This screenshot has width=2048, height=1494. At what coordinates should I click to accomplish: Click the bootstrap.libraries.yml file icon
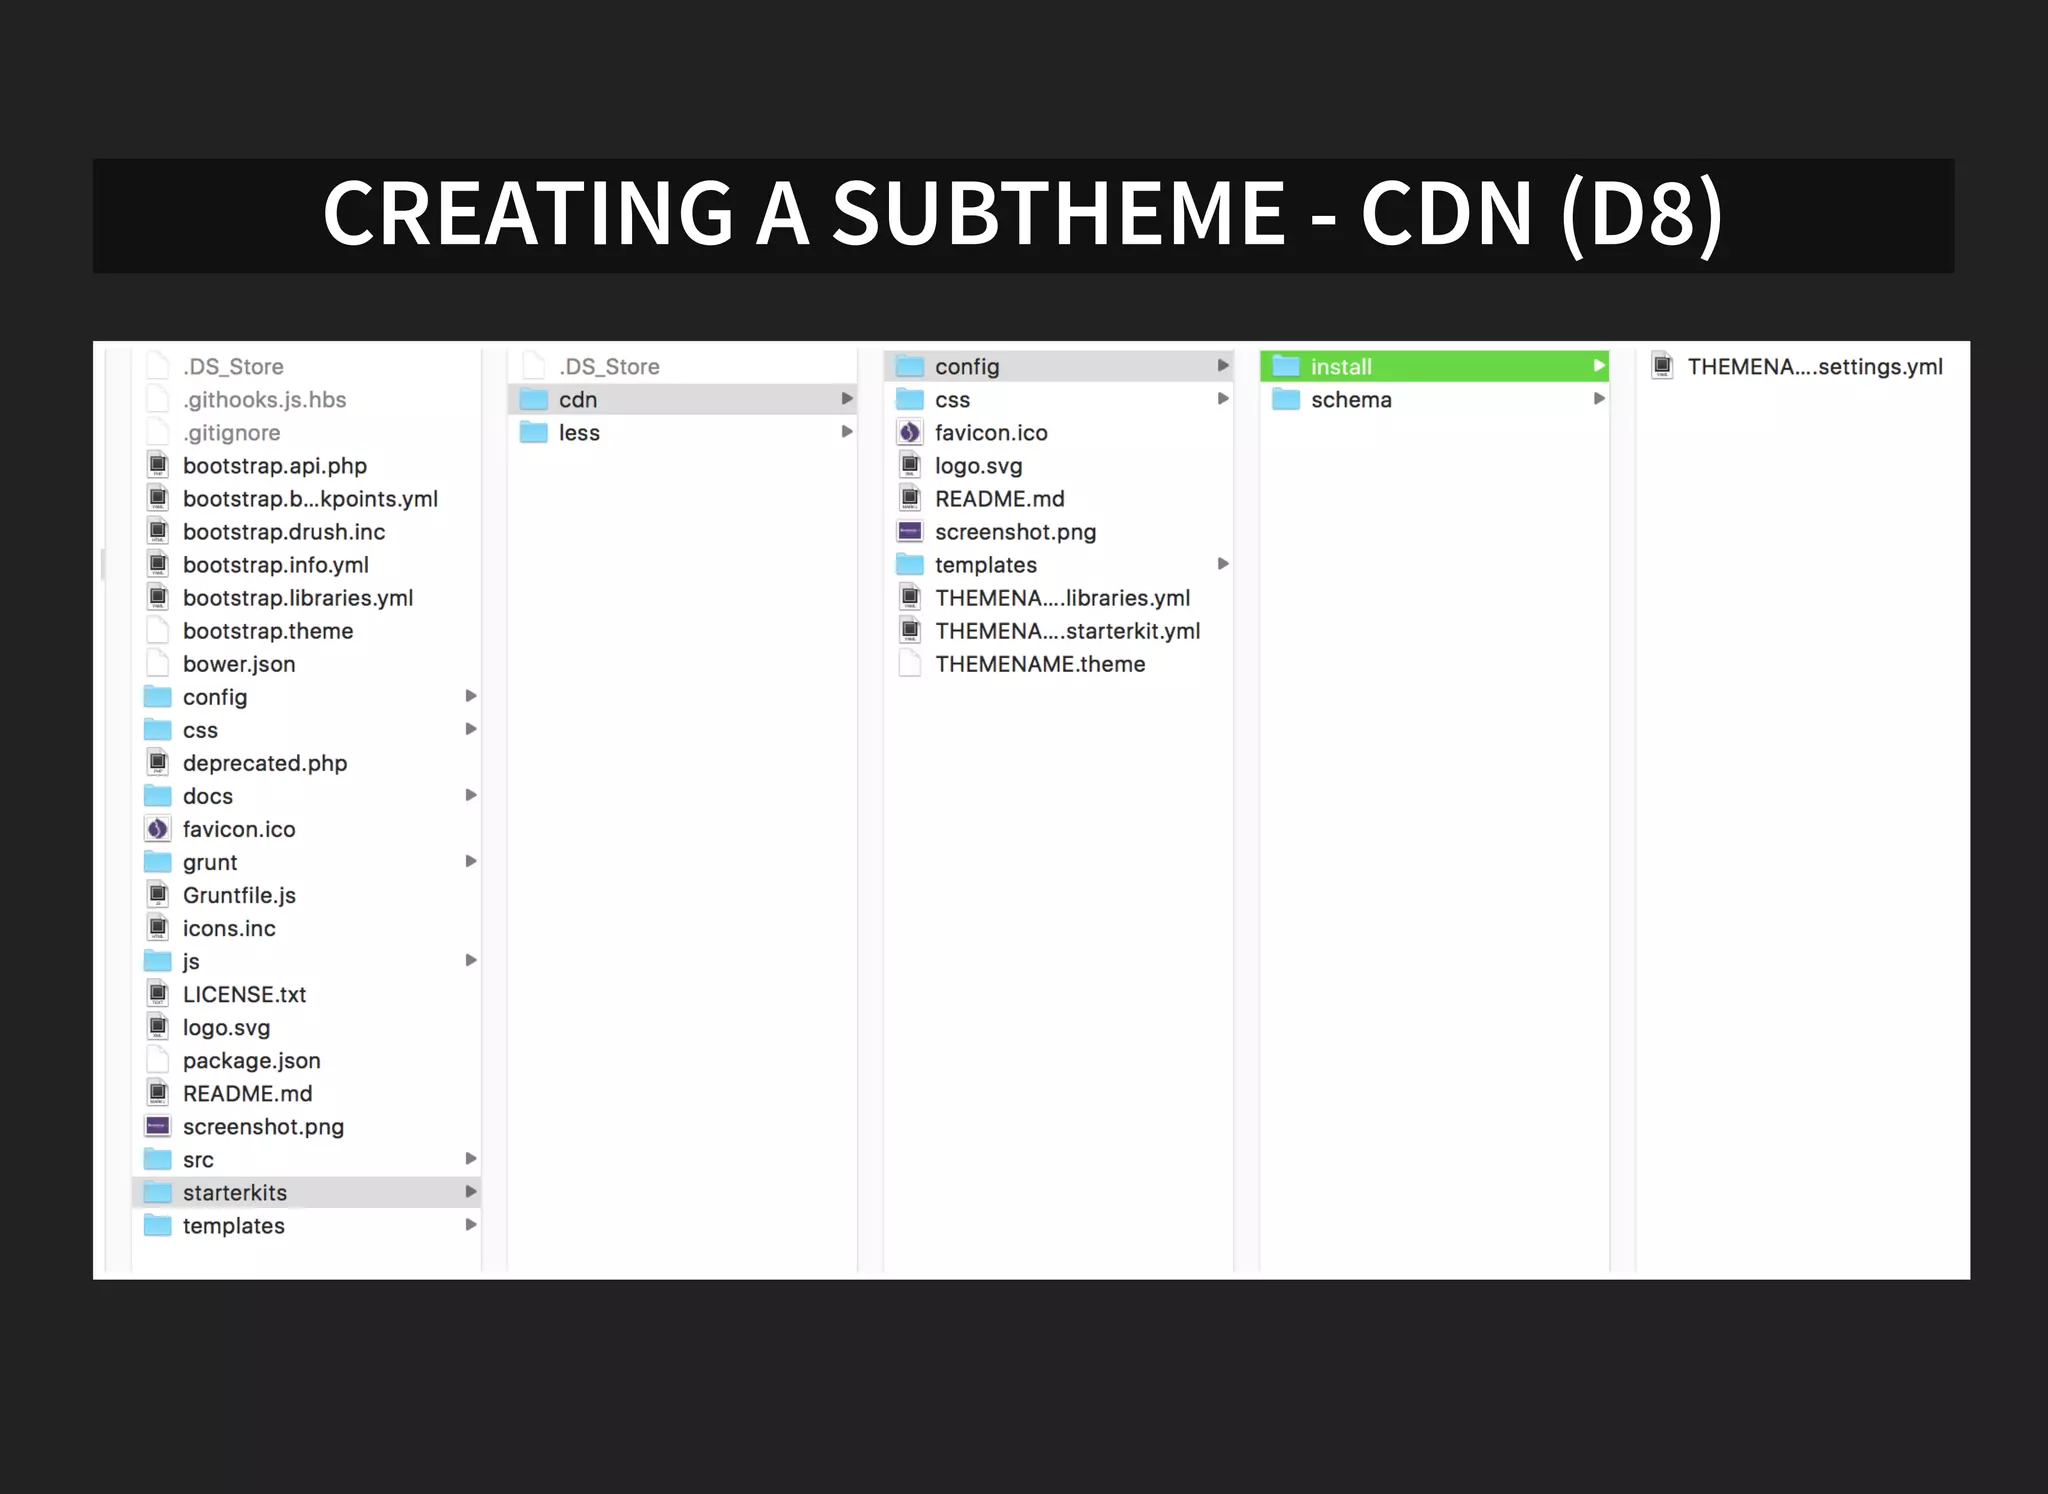158,597
